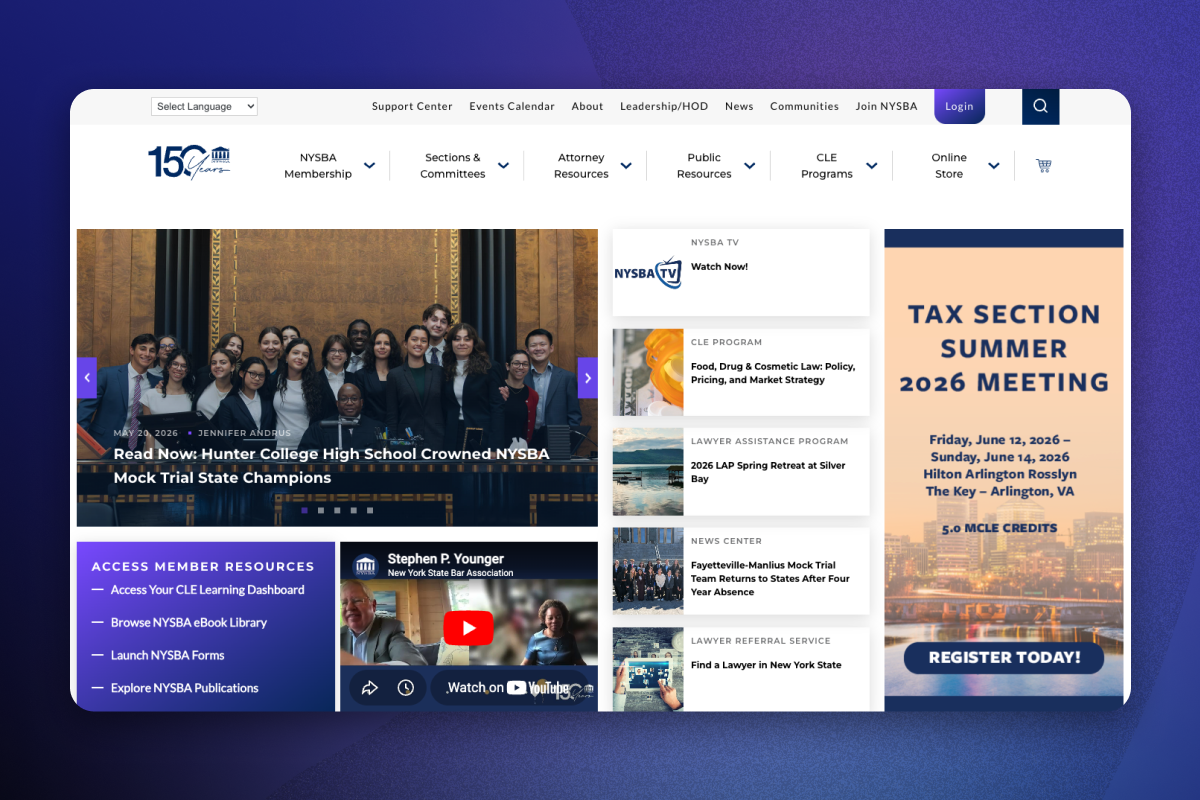This screenshot has height=800, width=1200.
Task: Click the About link
Action: coord(587,106)
